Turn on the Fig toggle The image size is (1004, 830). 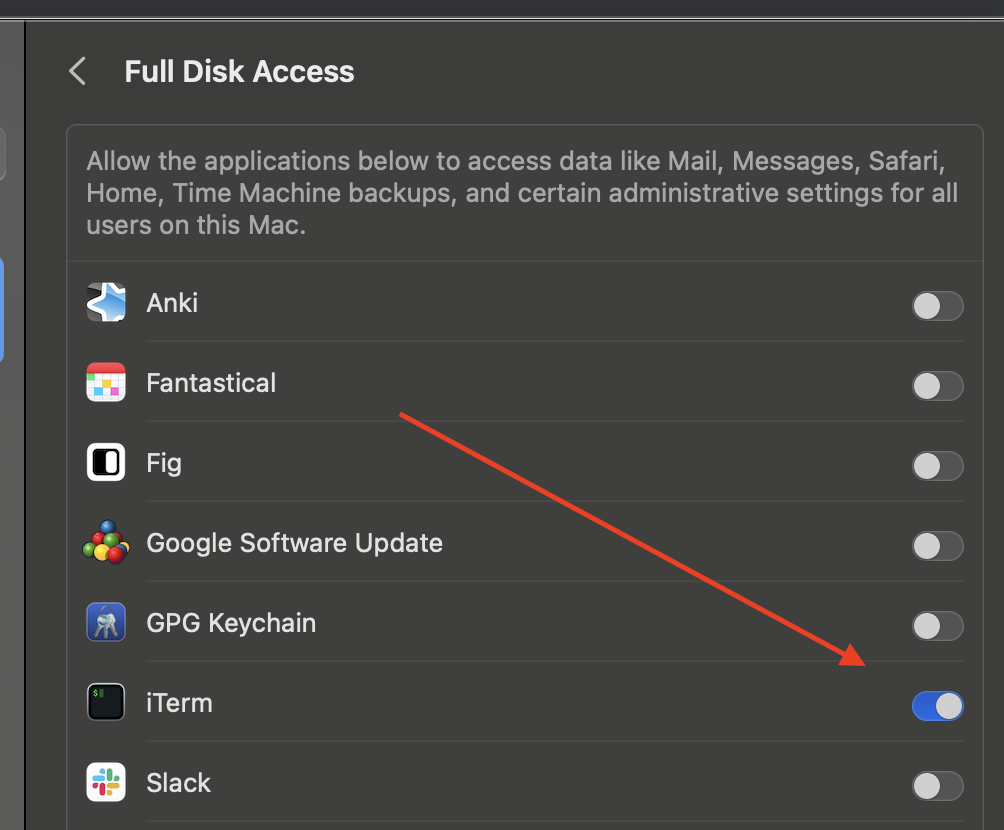[937, 466]
